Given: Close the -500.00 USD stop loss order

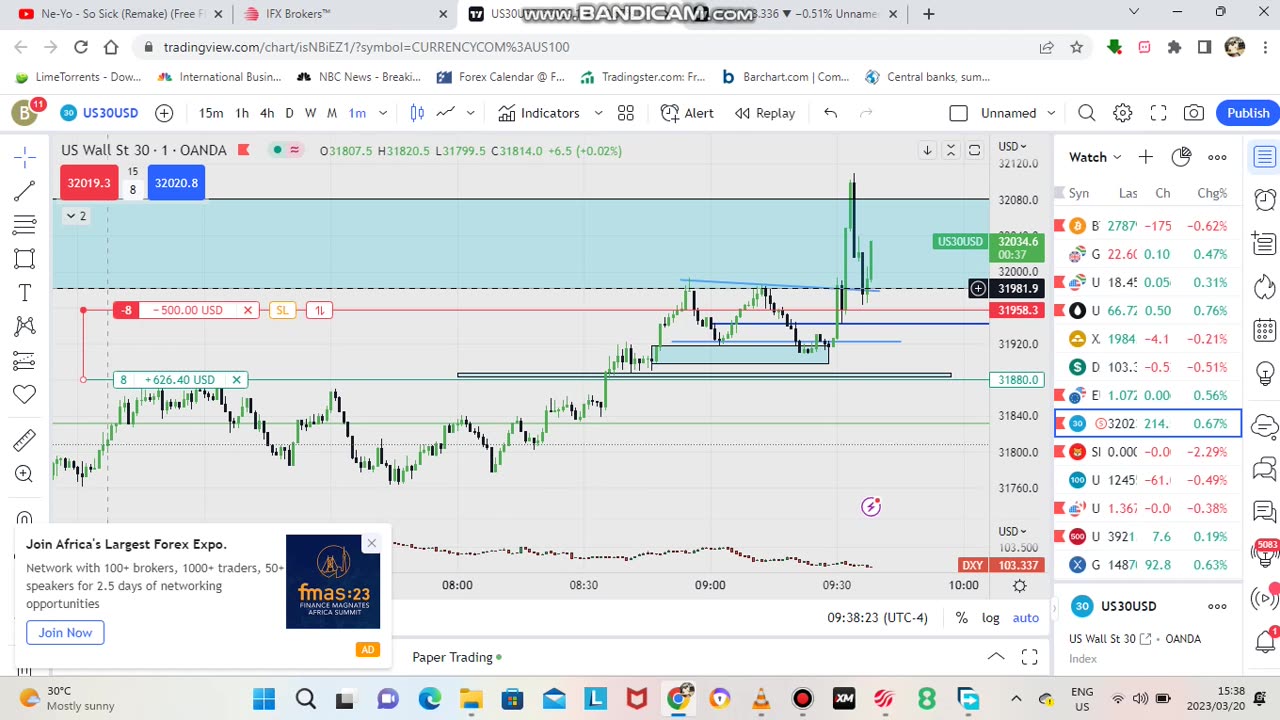Looking at the screenshot, I should (x=248, y=310).
